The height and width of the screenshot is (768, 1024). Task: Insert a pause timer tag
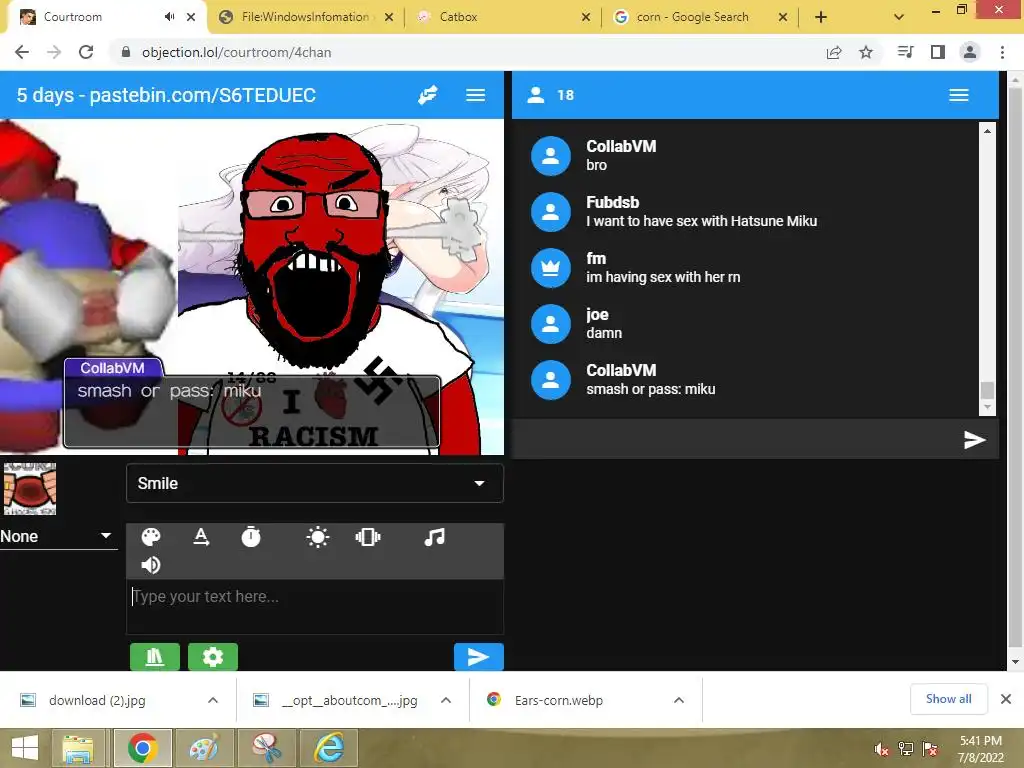251,537
